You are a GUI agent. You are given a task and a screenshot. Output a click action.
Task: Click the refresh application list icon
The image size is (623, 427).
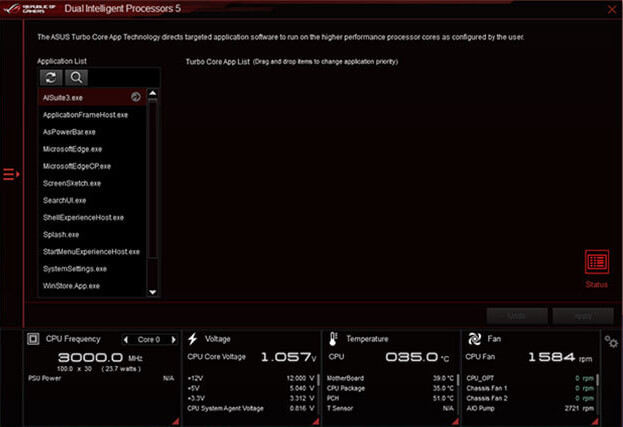tap(50, 77)
